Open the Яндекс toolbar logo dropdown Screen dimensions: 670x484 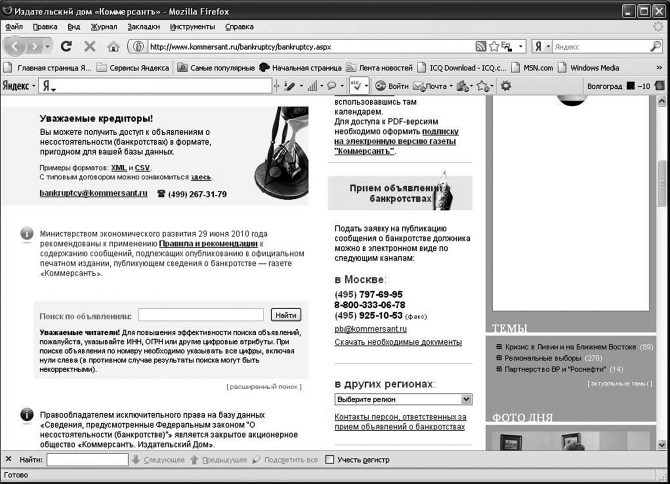click(x=19, y=86)
